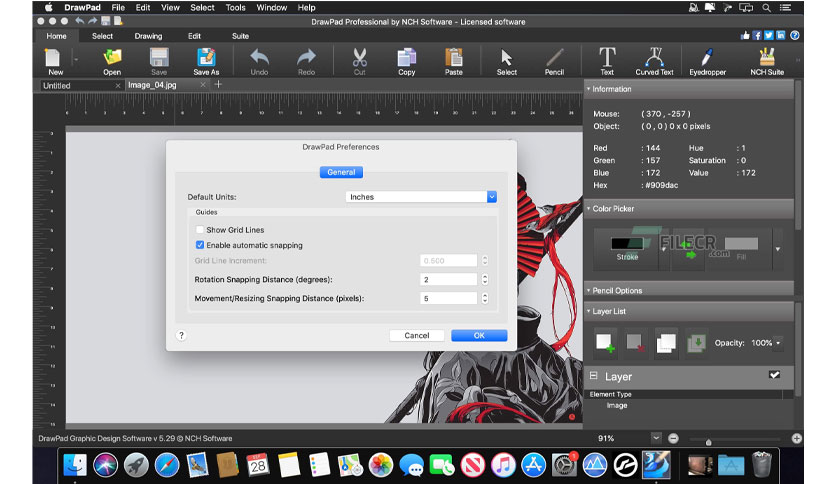Pick the Curved Text tool
Screen dimensions: 836x484
(654, 61)
